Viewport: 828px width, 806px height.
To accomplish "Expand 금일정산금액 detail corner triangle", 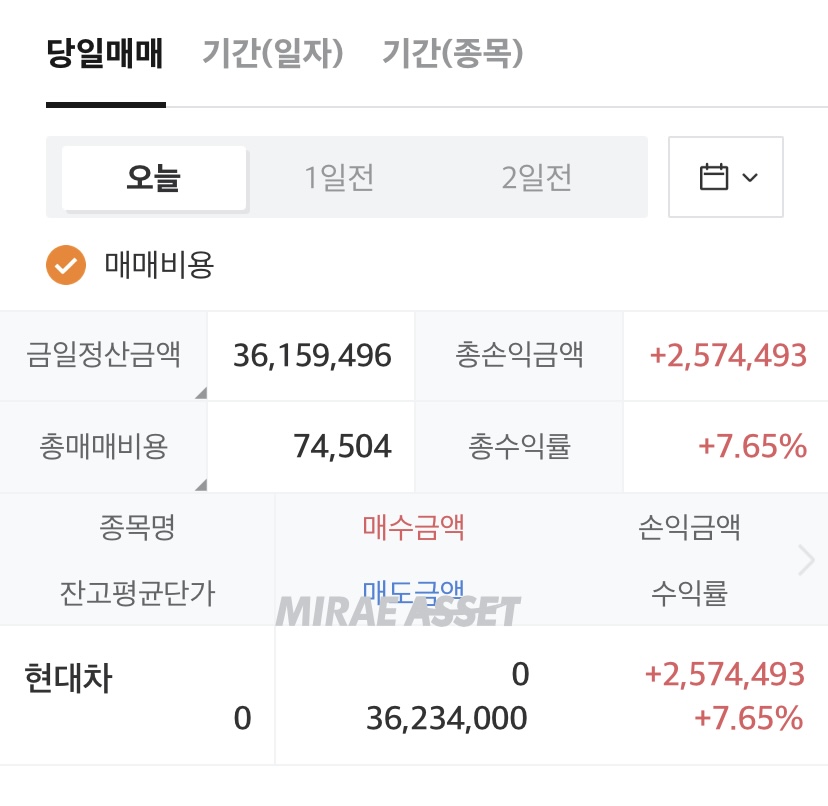I will (x=200, y=393).
